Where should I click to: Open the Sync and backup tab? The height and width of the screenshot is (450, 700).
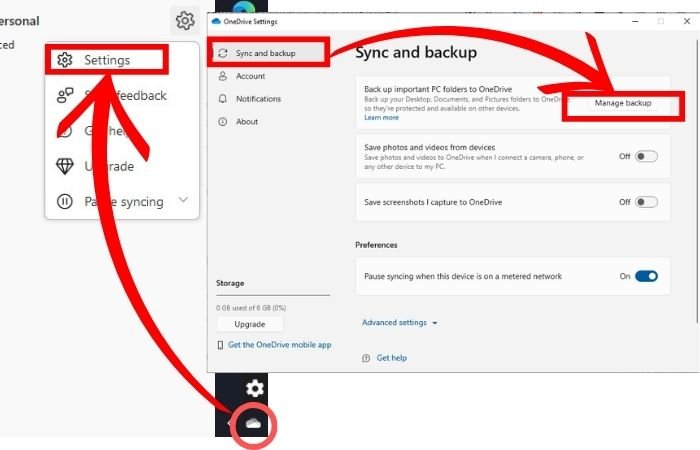click(269, 53)
